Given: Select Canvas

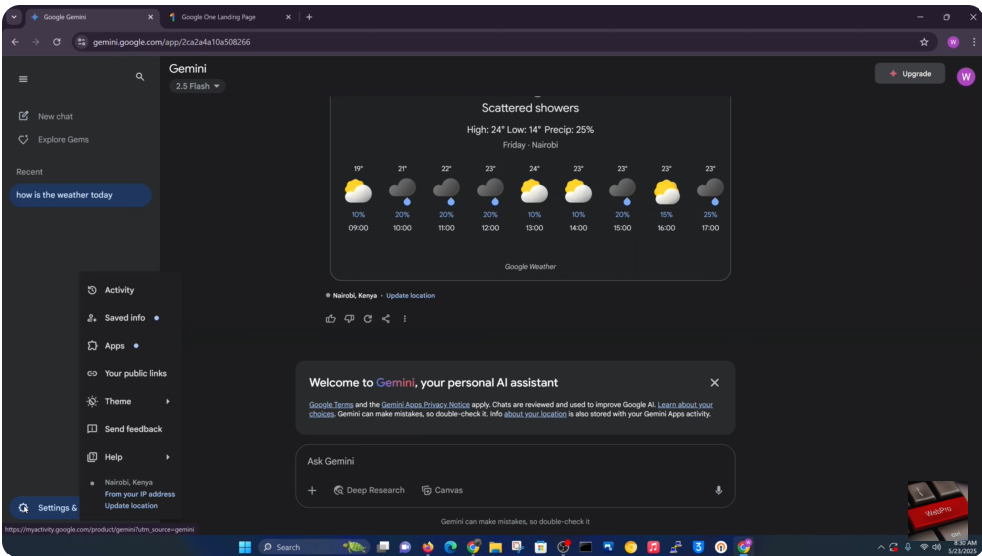Looking at the screenshot, I should tap(442, 490).
